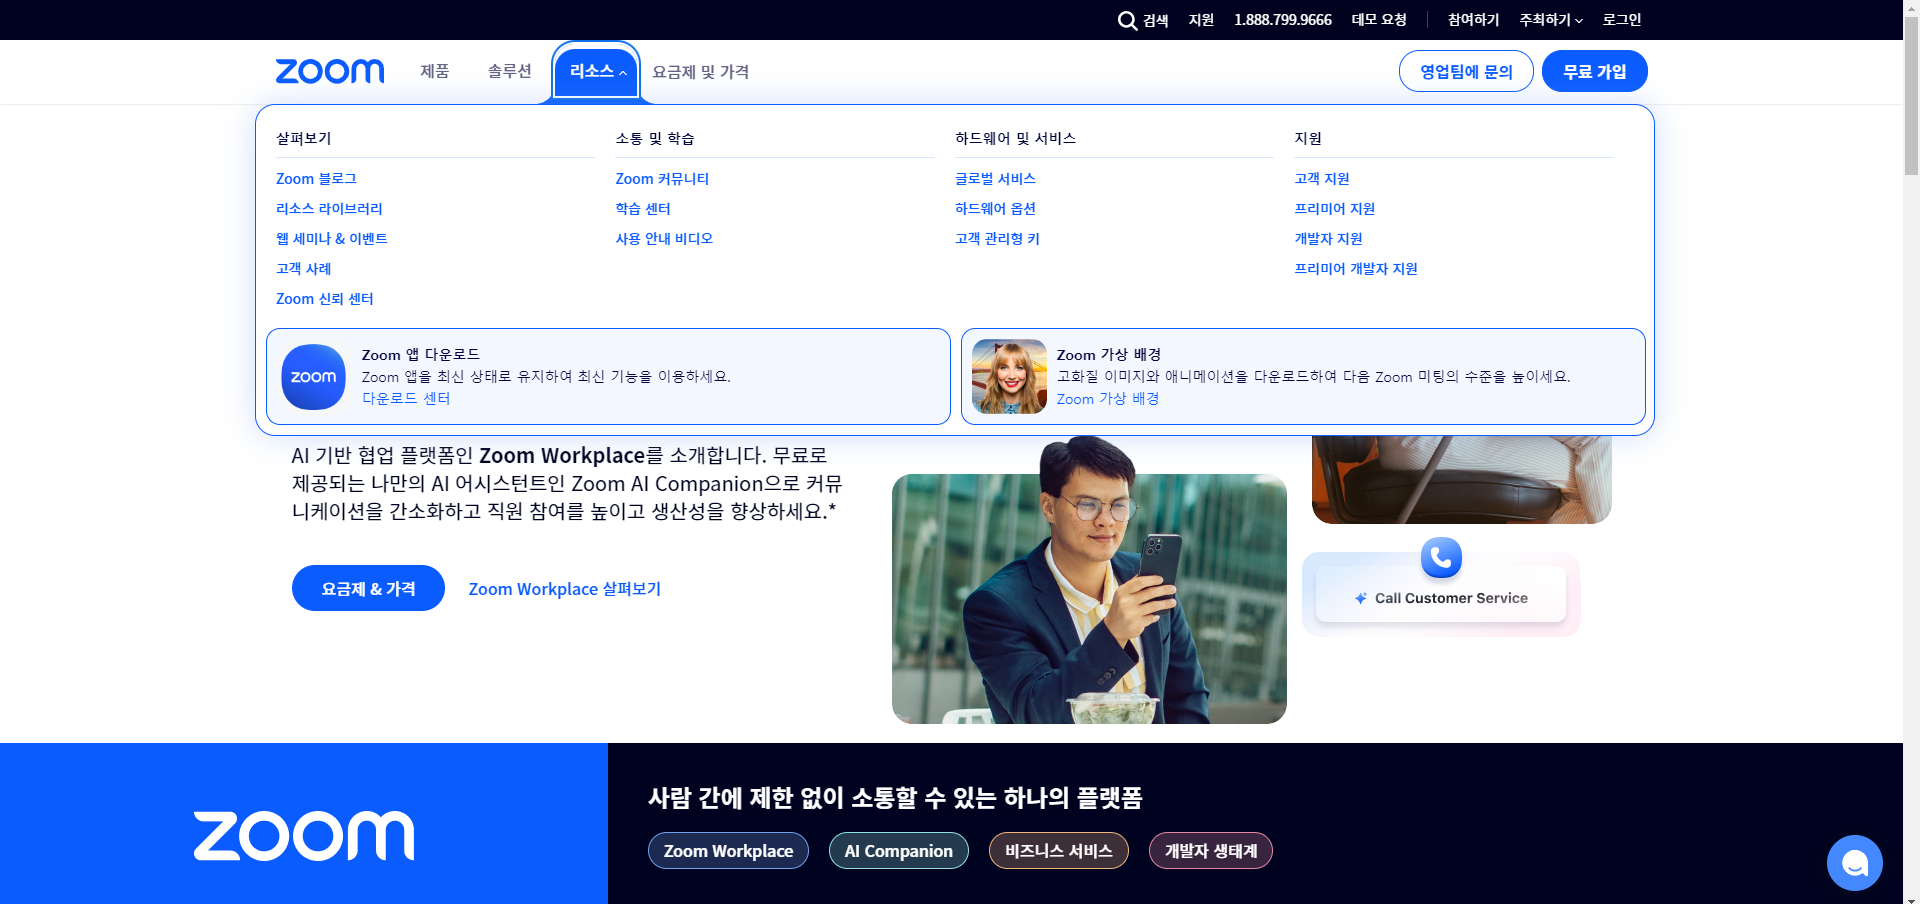This screenshot has width=1920, height=904.
Task: Click the search magnifier icon
Action: (x=1127, y=20)
